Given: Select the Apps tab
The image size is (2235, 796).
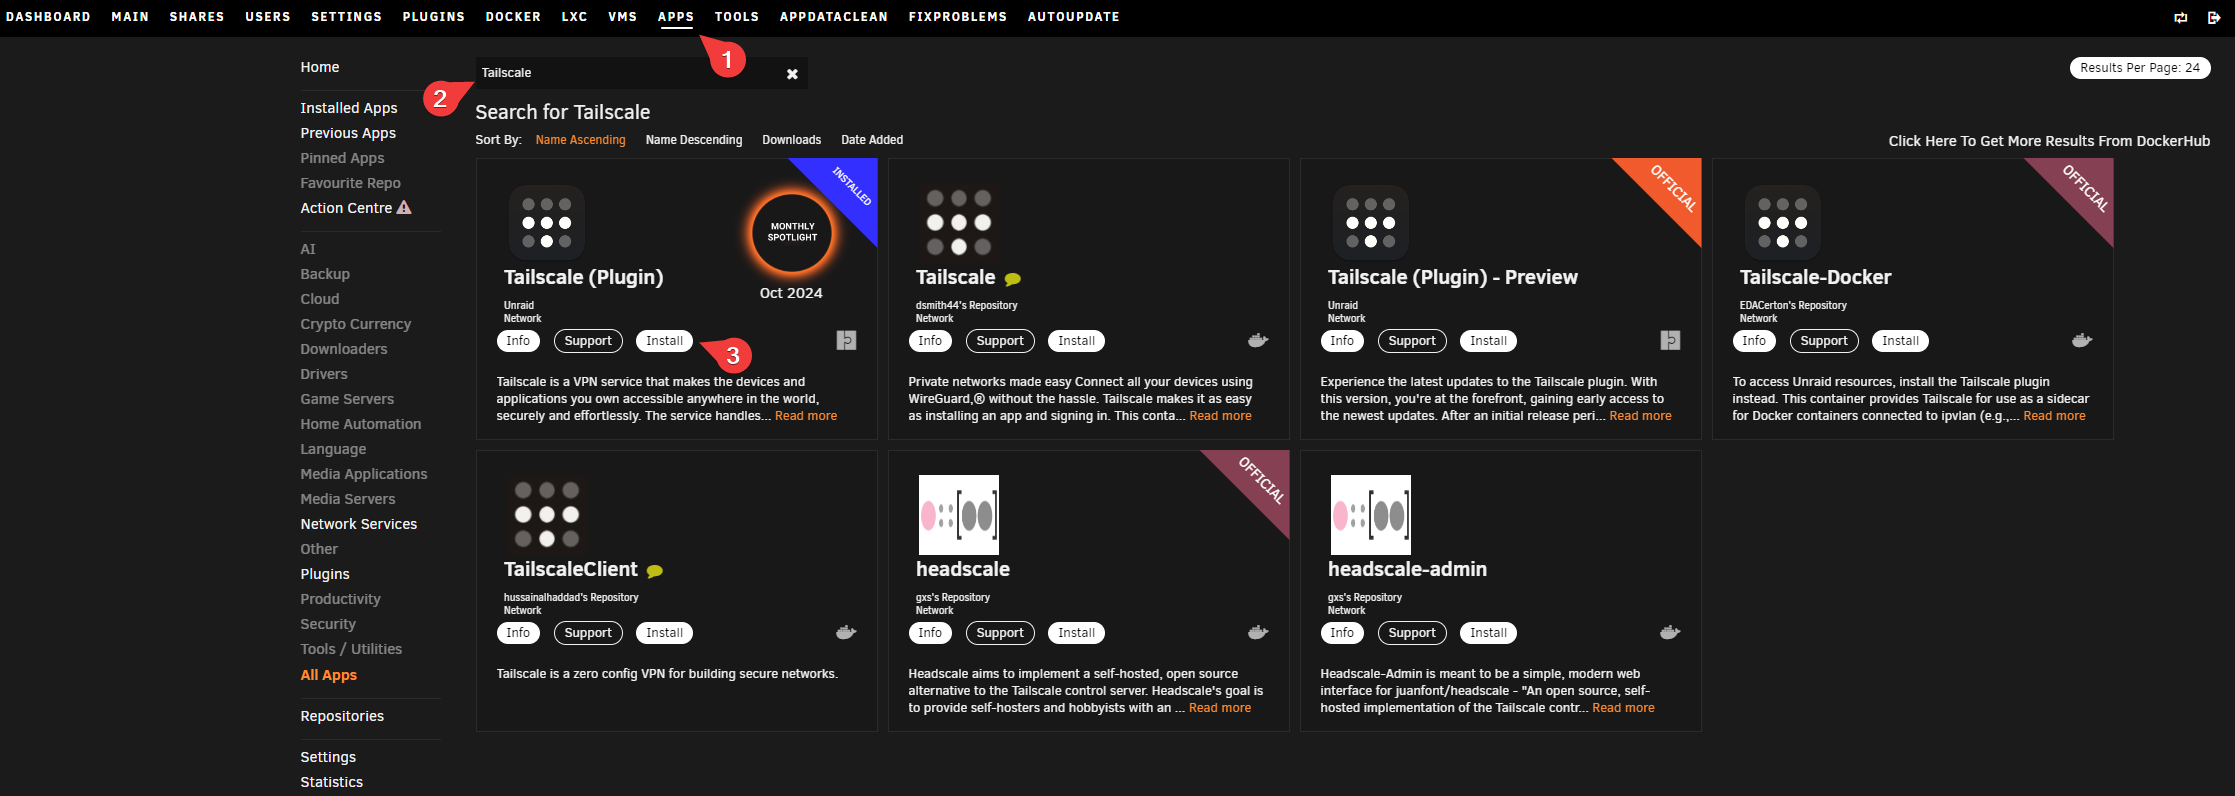Looking at the screenshot, I should click(675, 17).
